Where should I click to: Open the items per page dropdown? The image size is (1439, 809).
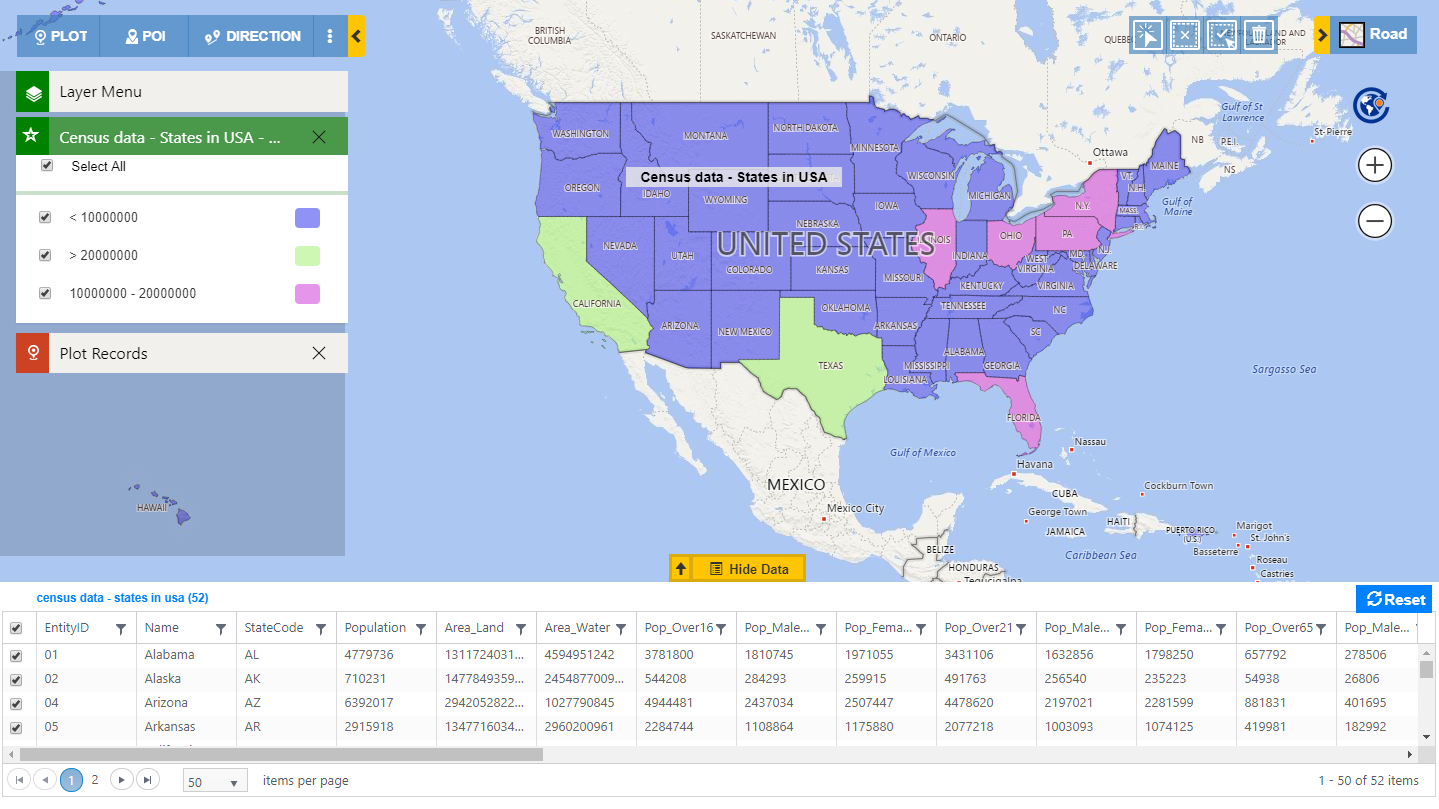(x=216, y=782)
